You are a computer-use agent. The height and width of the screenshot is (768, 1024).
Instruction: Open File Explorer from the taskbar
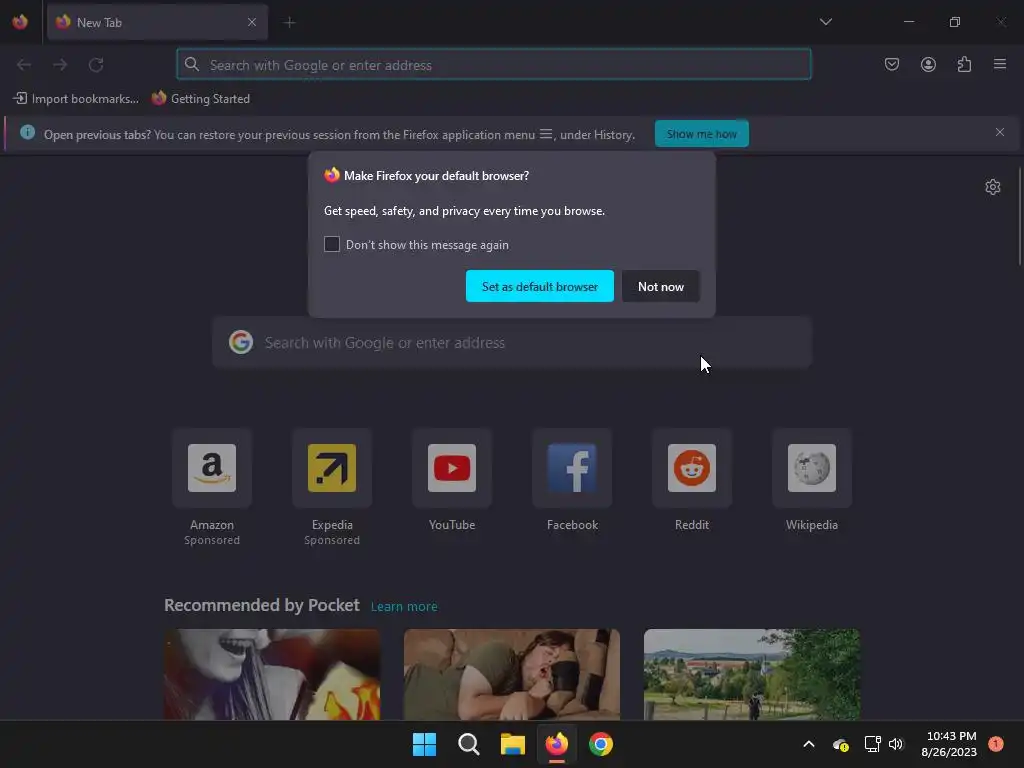(x=513, y=744)
